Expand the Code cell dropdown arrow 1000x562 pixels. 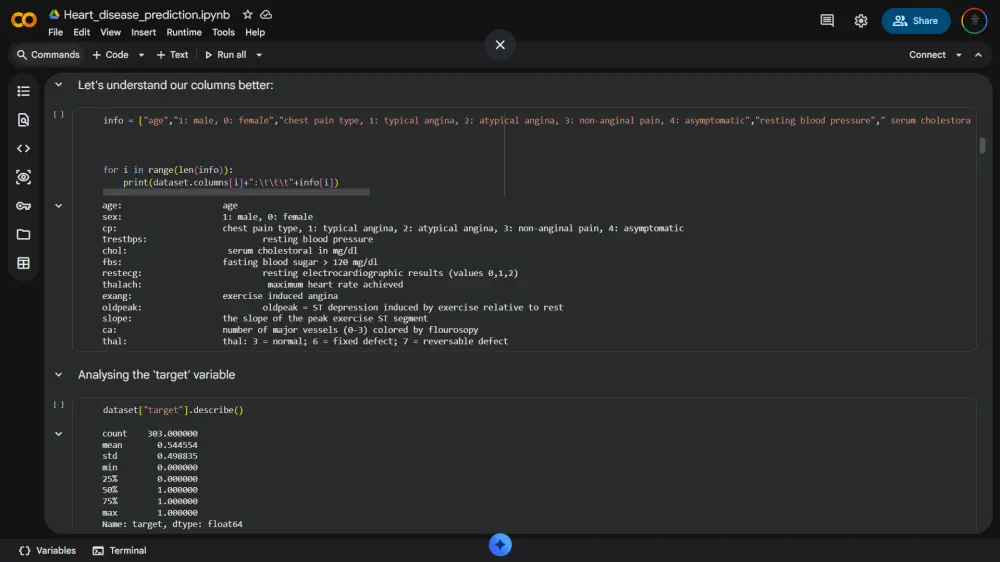[141, 55]
